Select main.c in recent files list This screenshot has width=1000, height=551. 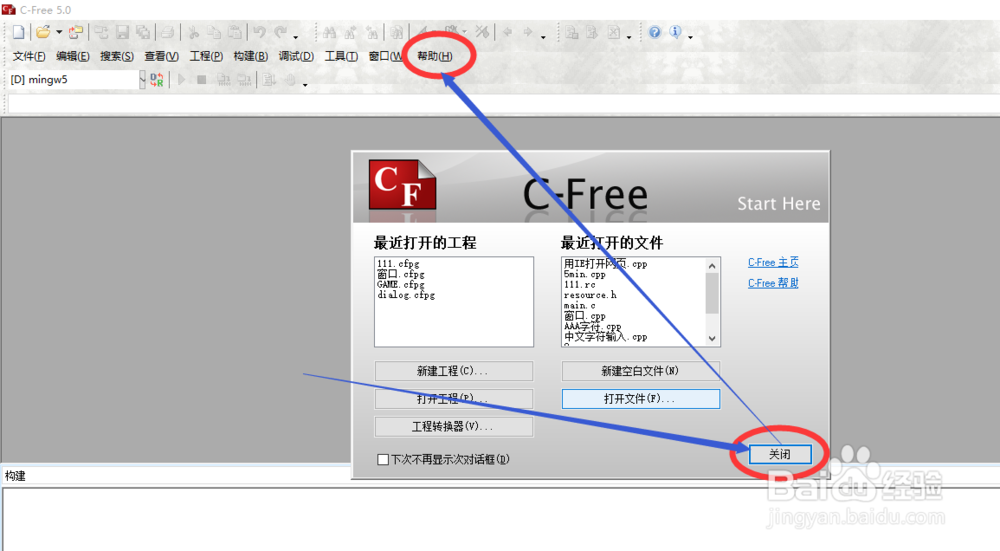coord(579,305)
